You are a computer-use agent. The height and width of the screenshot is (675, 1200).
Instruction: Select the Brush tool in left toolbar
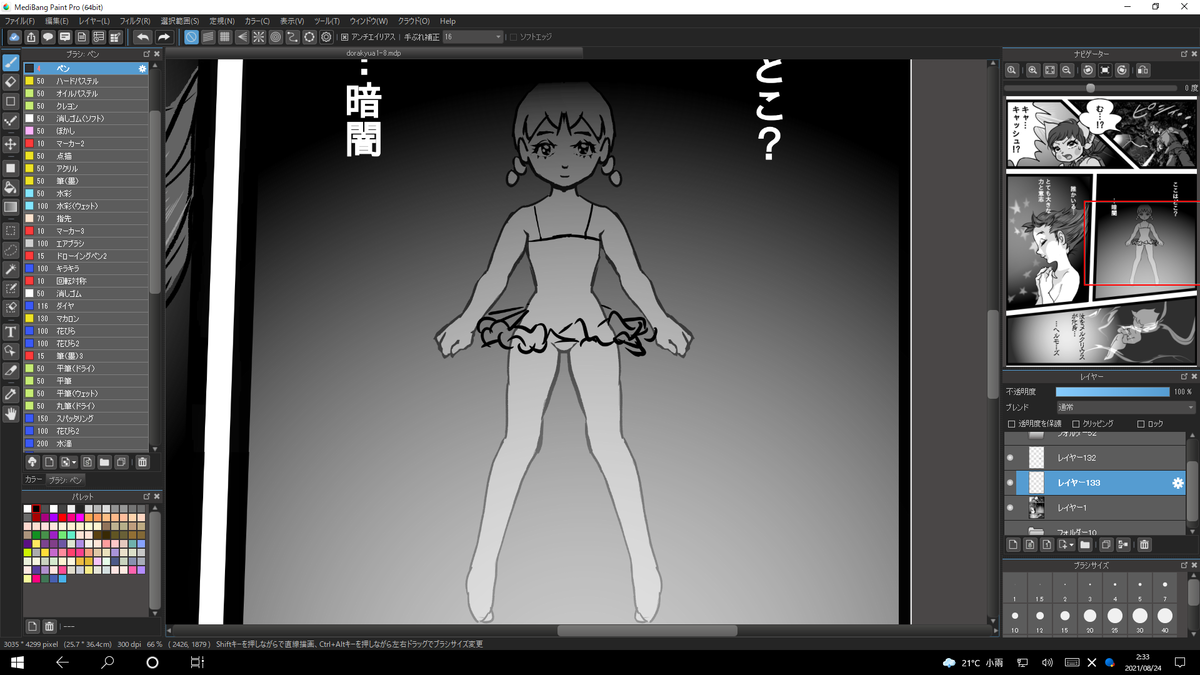[11, 63]
